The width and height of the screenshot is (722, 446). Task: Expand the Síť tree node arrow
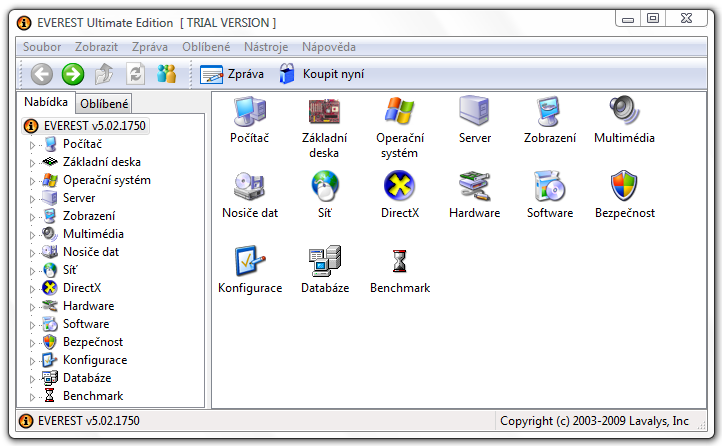point(32,271)
